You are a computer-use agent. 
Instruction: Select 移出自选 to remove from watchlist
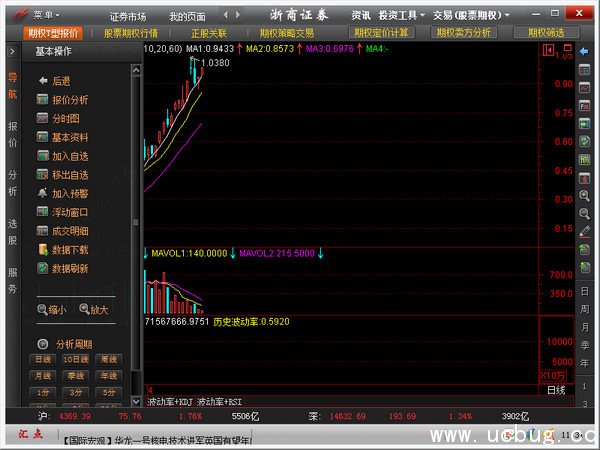pos(62,175)
